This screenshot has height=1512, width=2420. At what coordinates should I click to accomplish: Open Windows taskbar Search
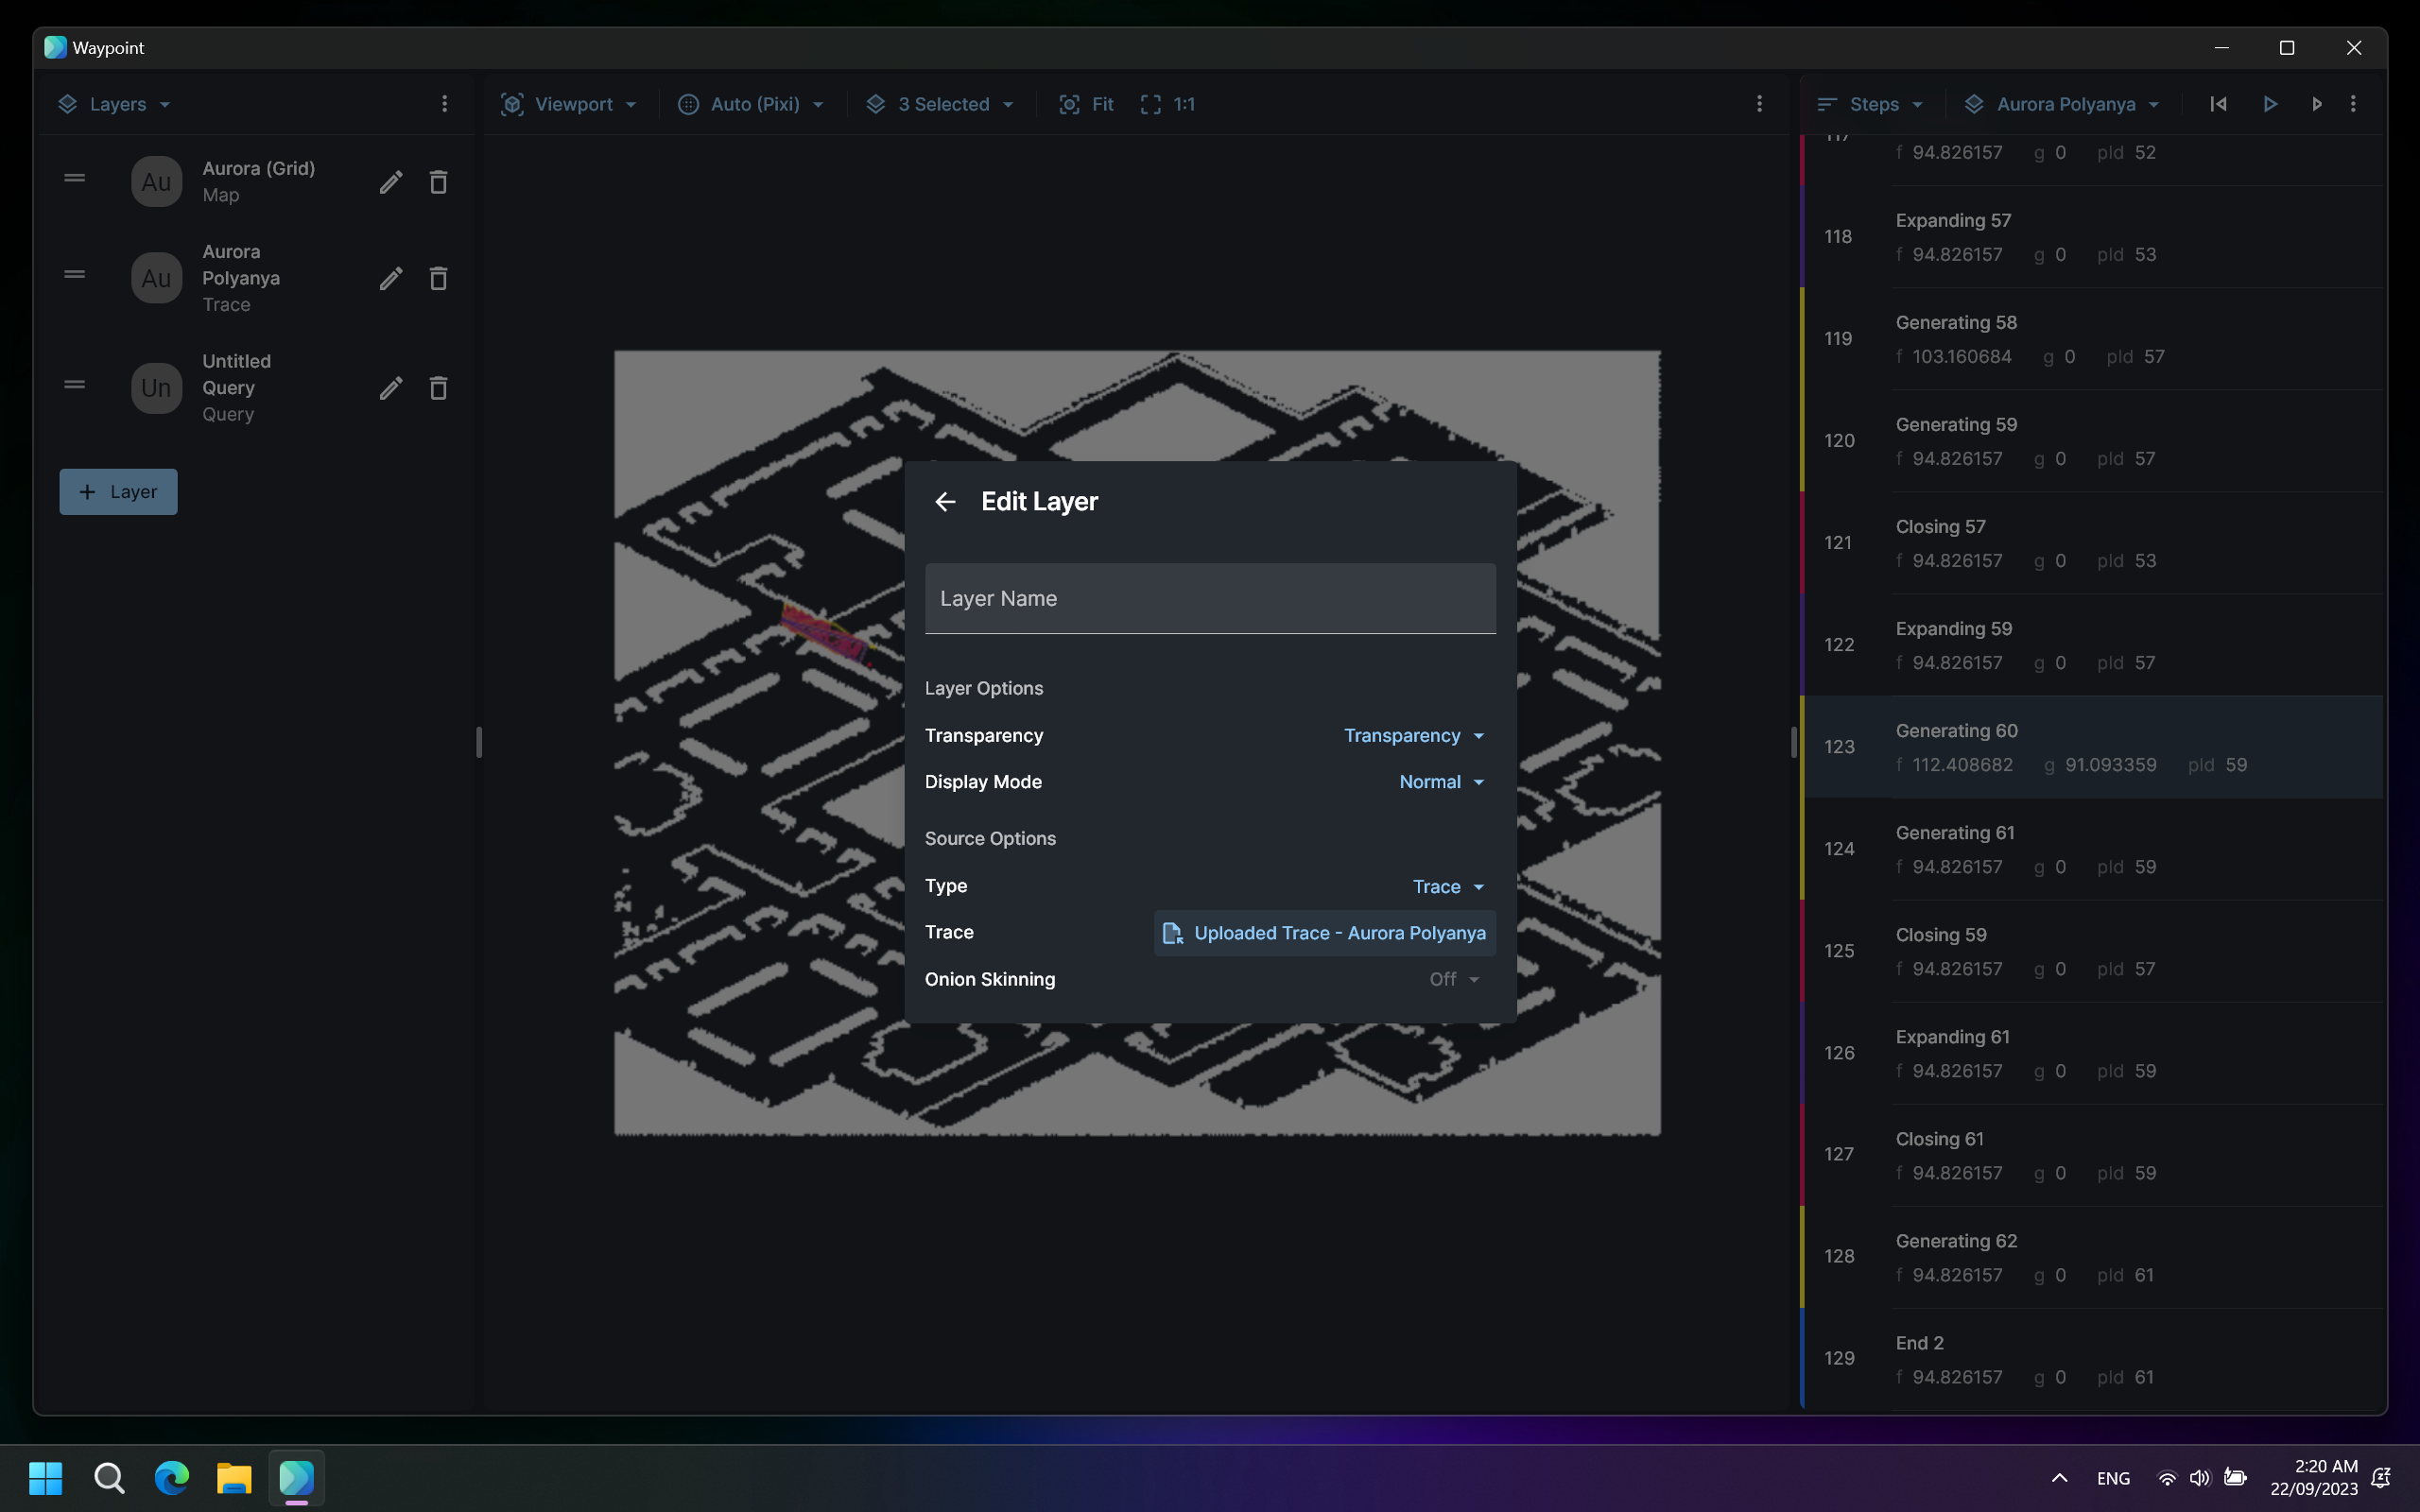point(109,1478)
